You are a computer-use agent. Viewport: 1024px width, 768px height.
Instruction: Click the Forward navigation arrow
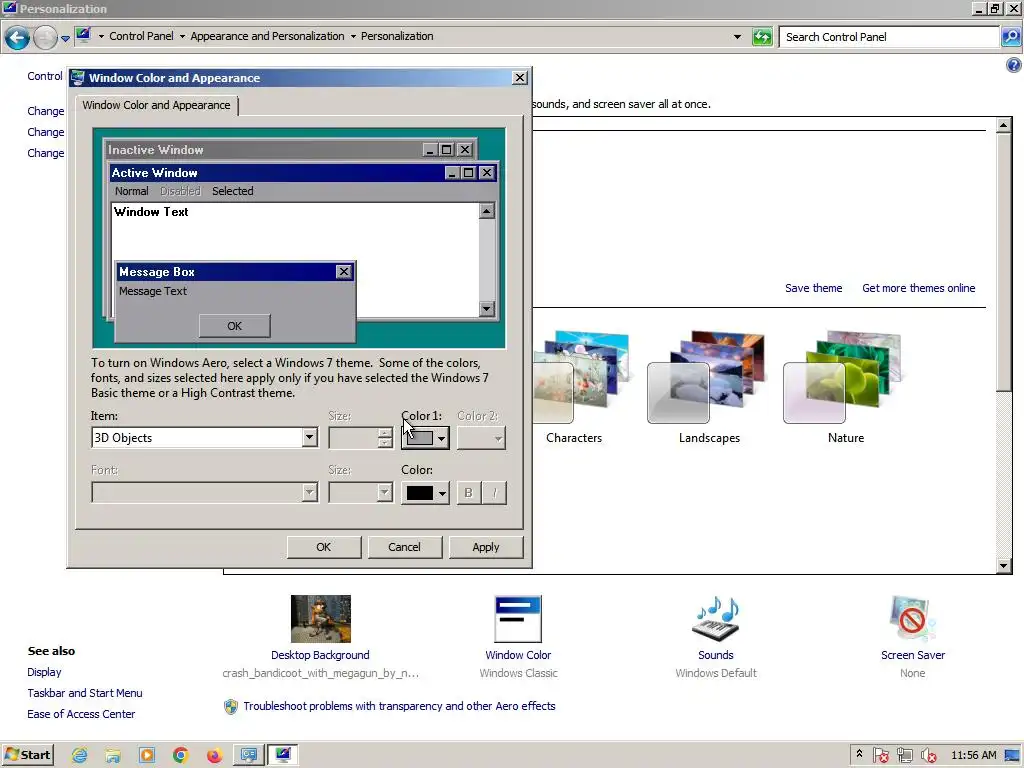tap(45, 37)
